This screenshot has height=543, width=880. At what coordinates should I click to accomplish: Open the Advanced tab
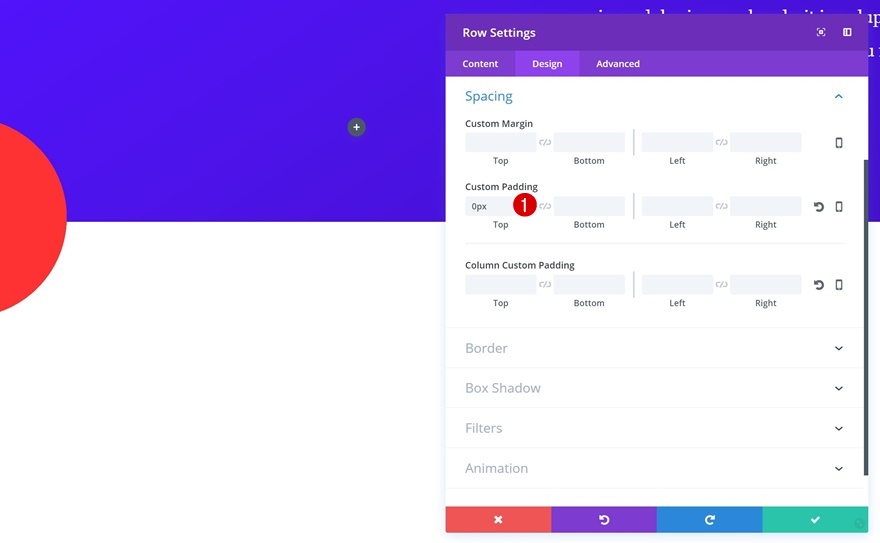pyautogui.click(x=618, y=64)
